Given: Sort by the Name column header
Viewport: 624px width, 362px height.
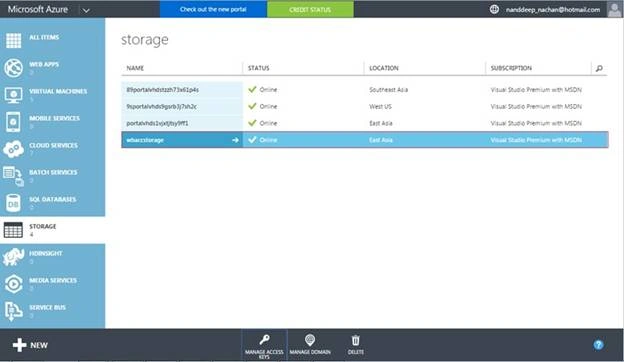Looking at the screenshot, I should coord(135,68).
